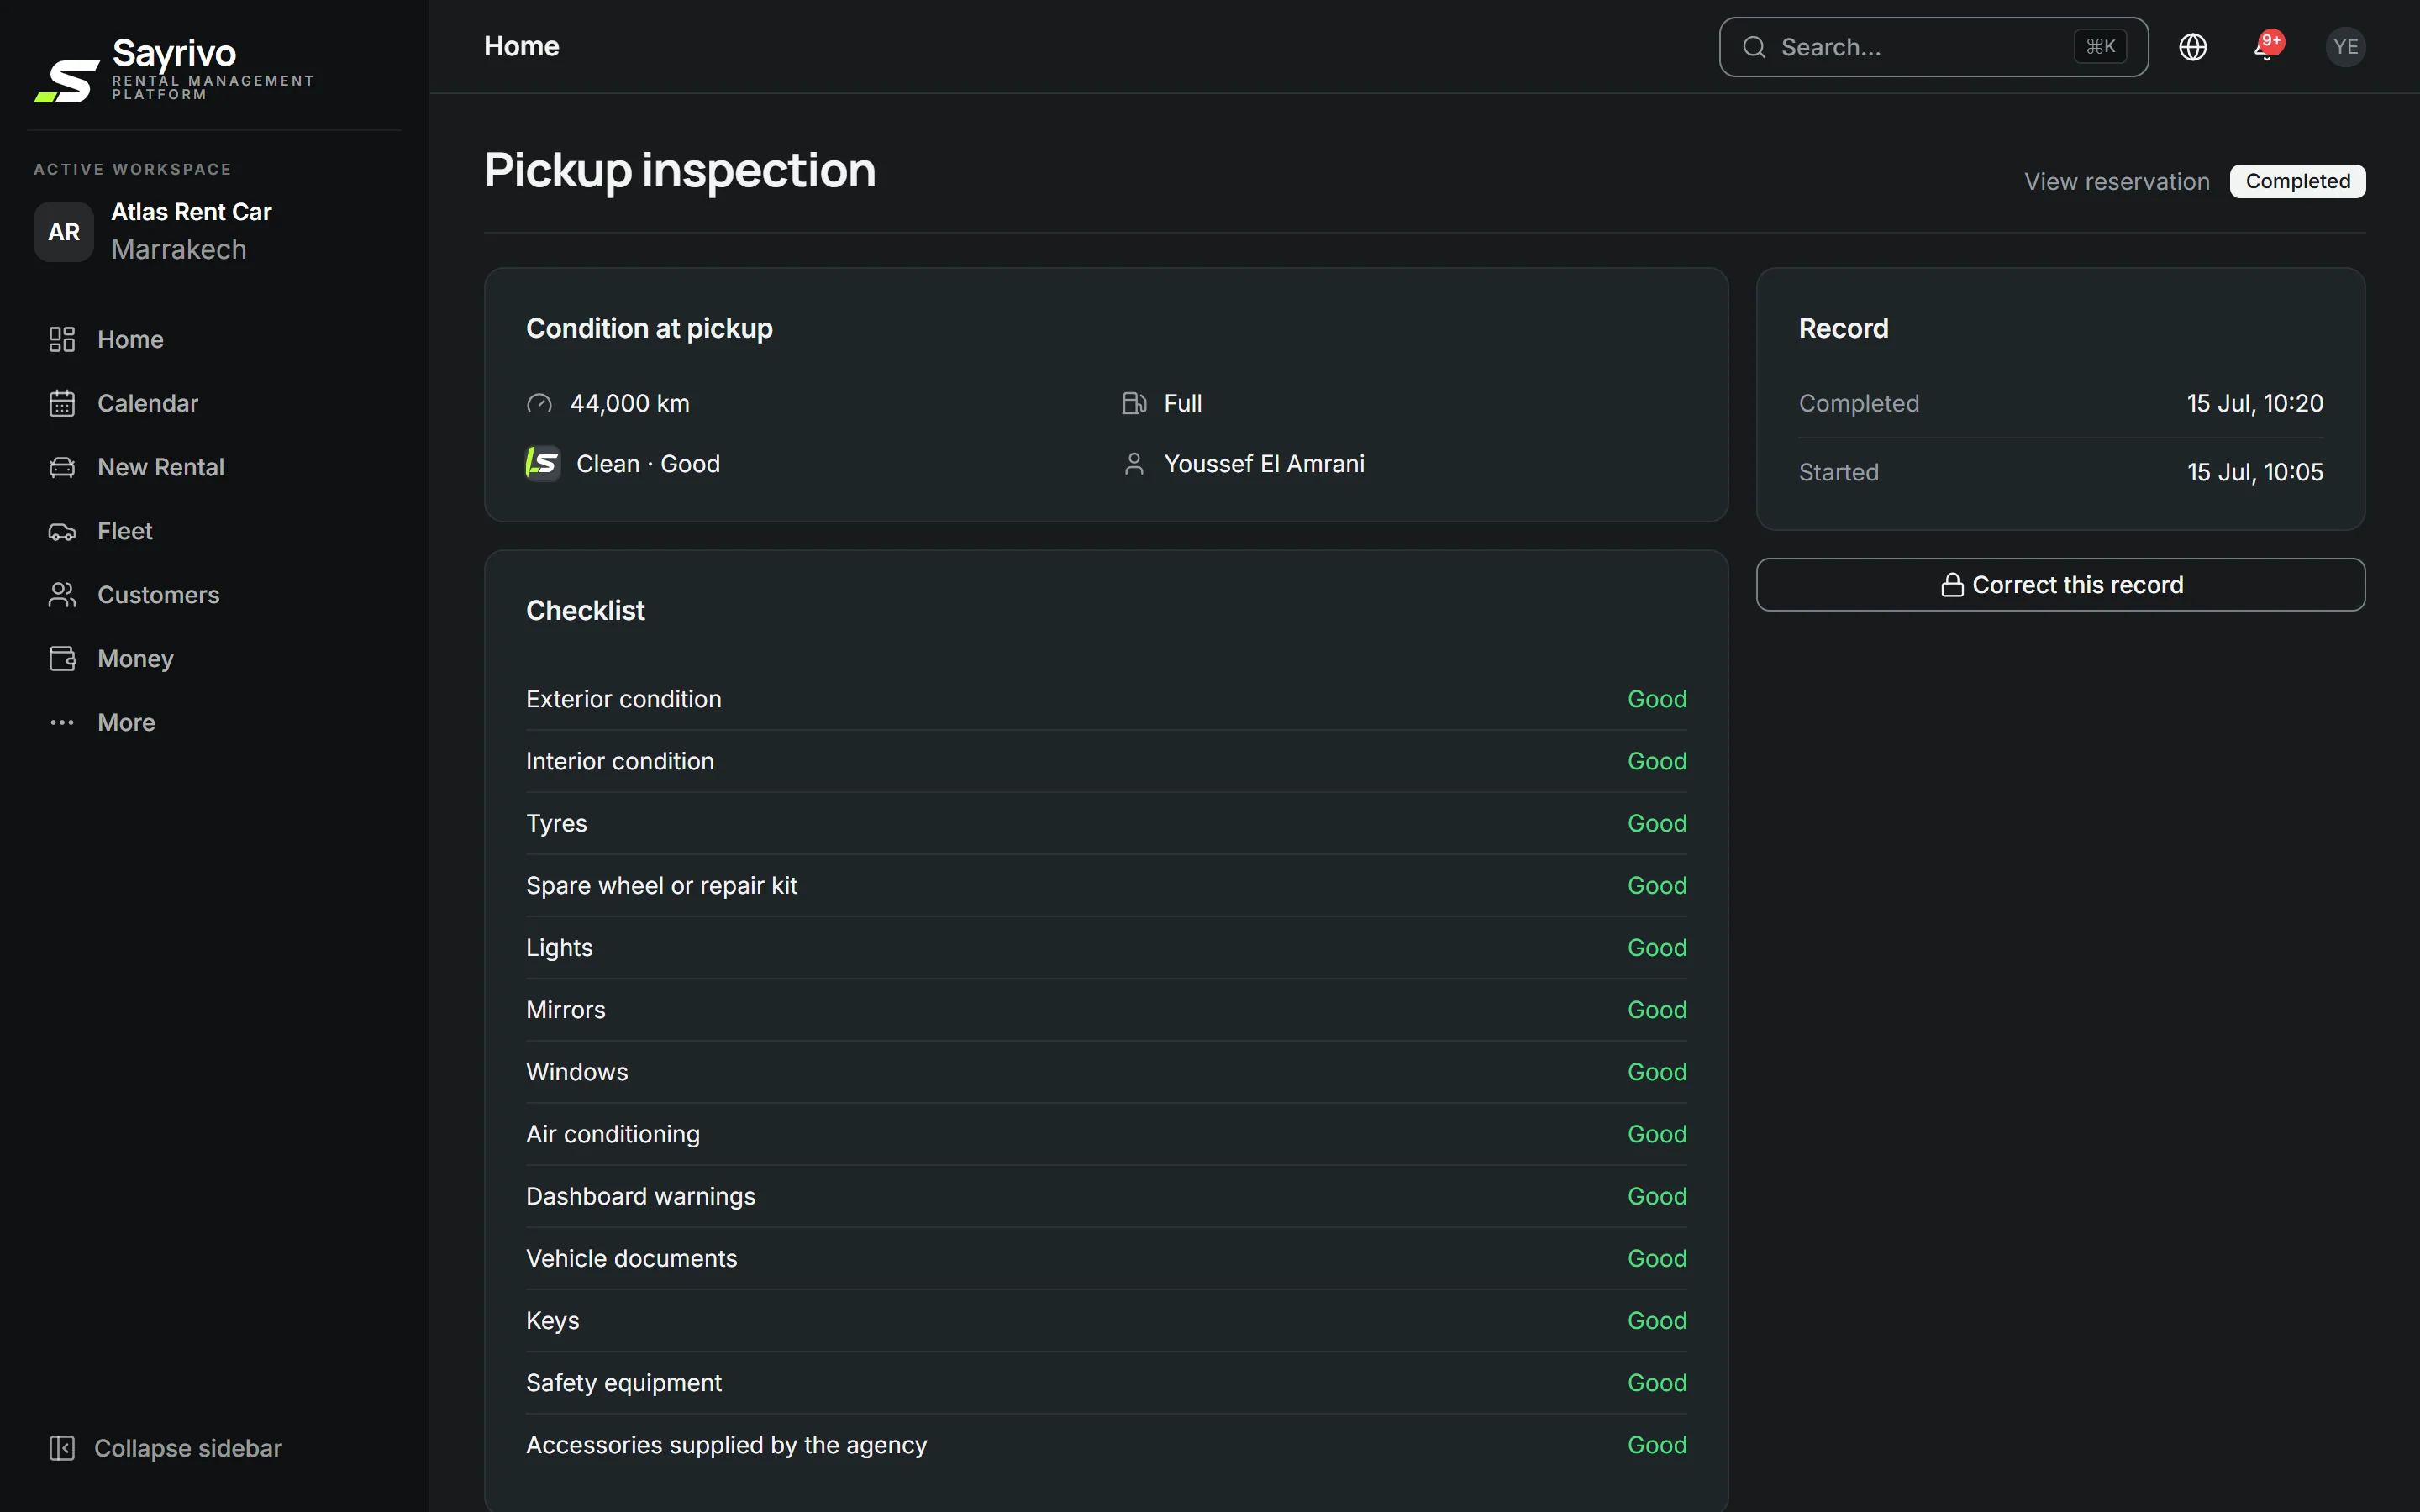This screenshot has width=2420, height=1512.
Task: Click the Air conditioning checklist row
Action: click(1106, 1134)
